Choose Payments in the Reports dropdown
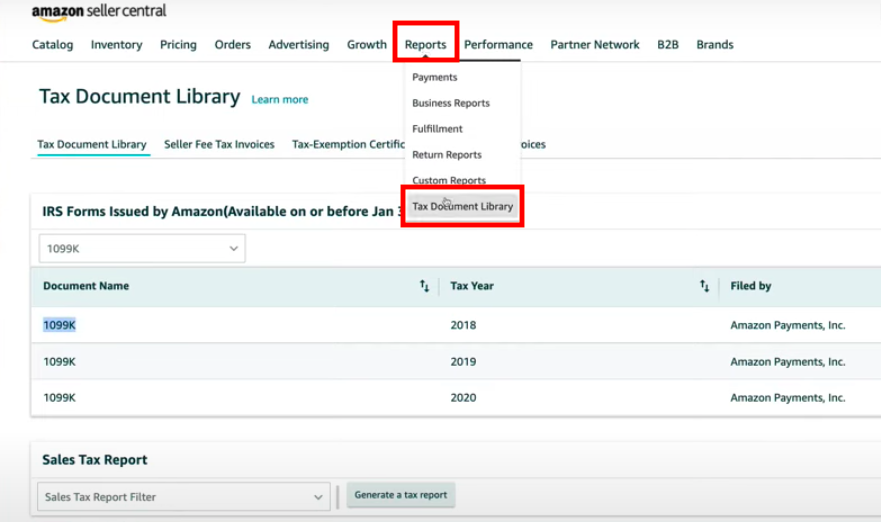The width and height of the screenshot is (881, 522). (x=434, y=77)
